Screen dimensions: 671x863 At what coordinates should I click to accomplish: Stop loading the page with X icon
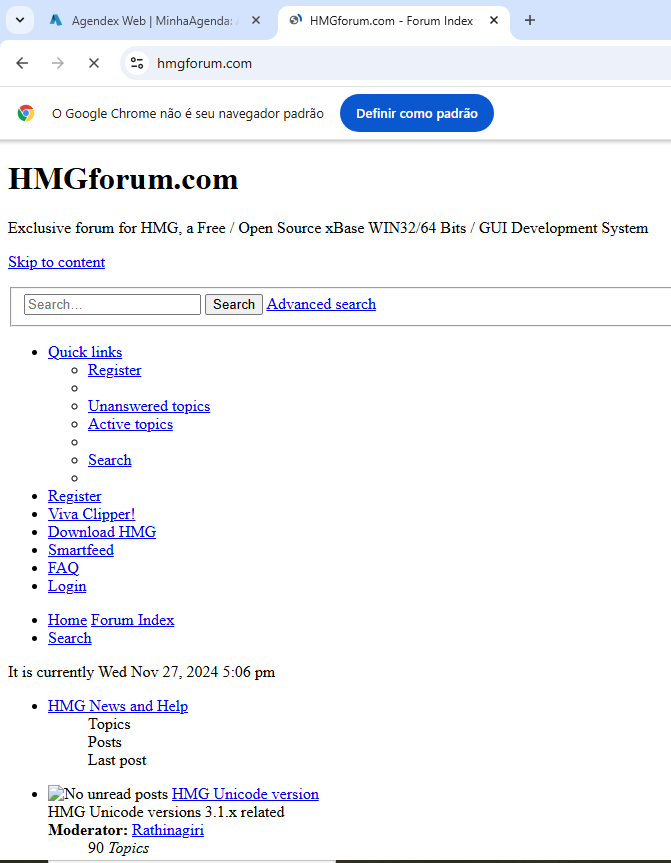tap(94, 63)
